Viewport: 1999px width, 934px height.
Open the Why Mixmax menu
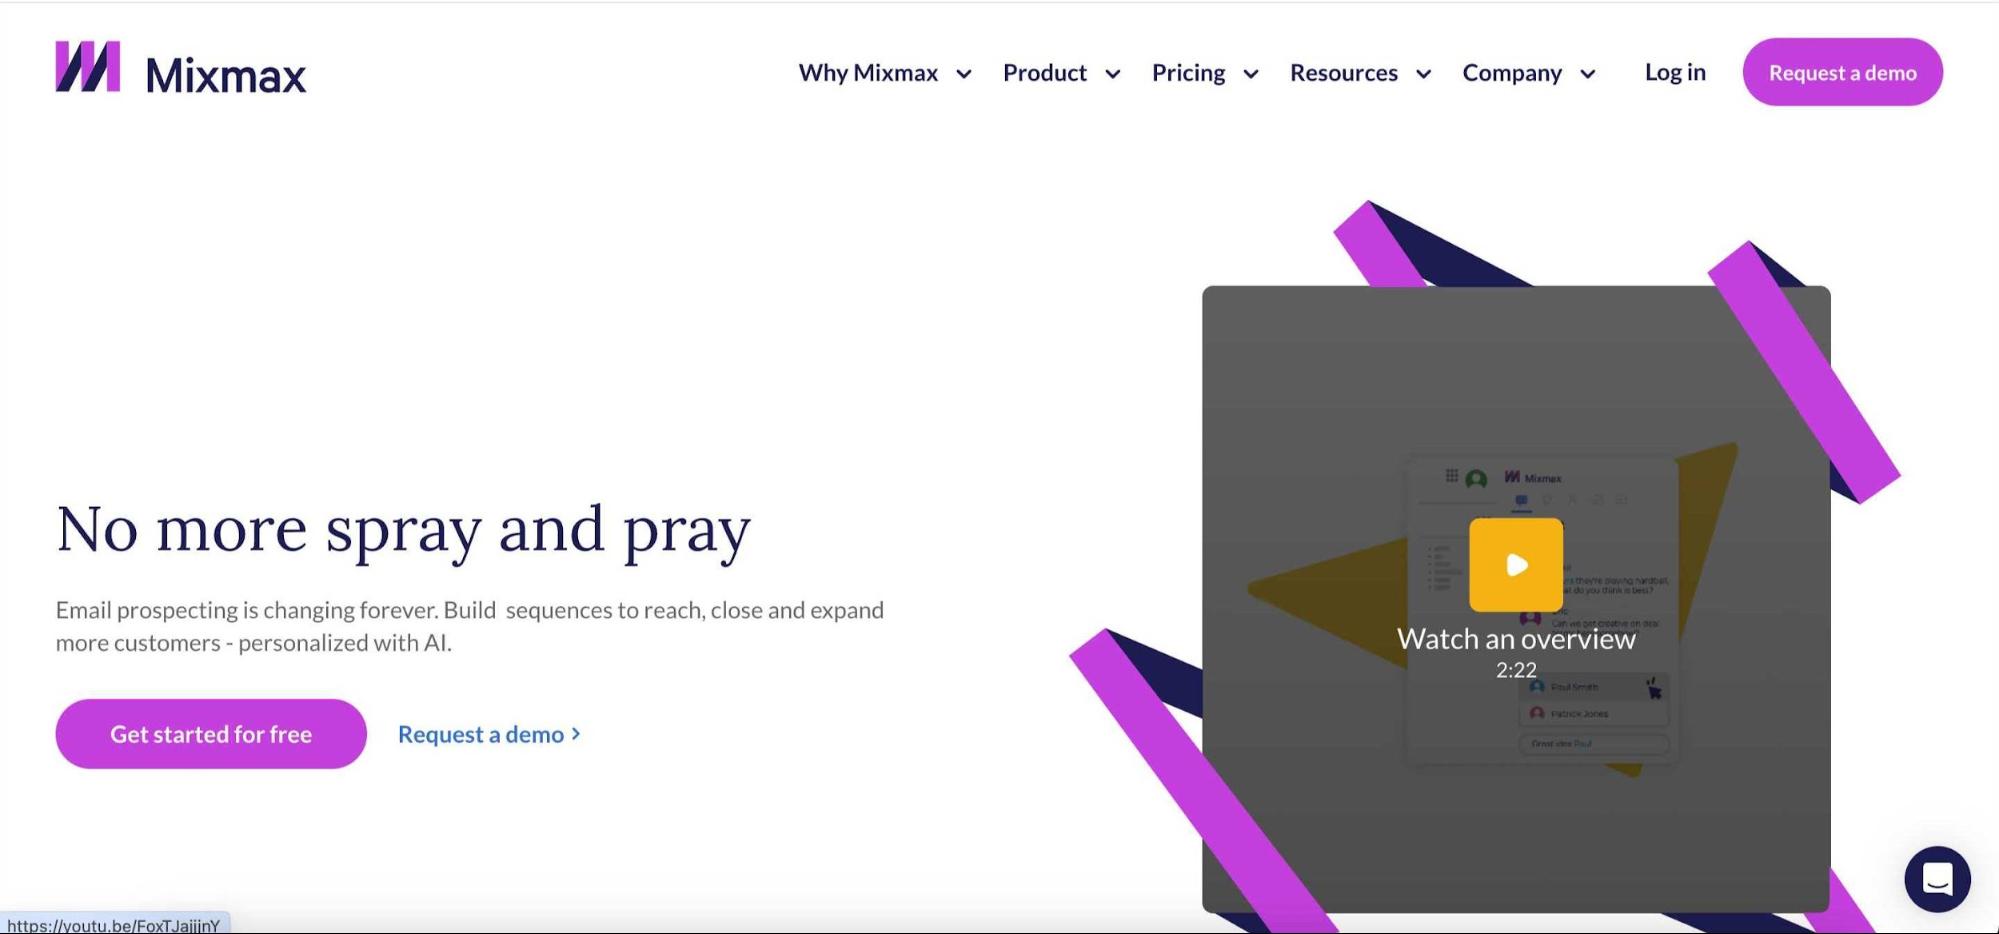868,73
